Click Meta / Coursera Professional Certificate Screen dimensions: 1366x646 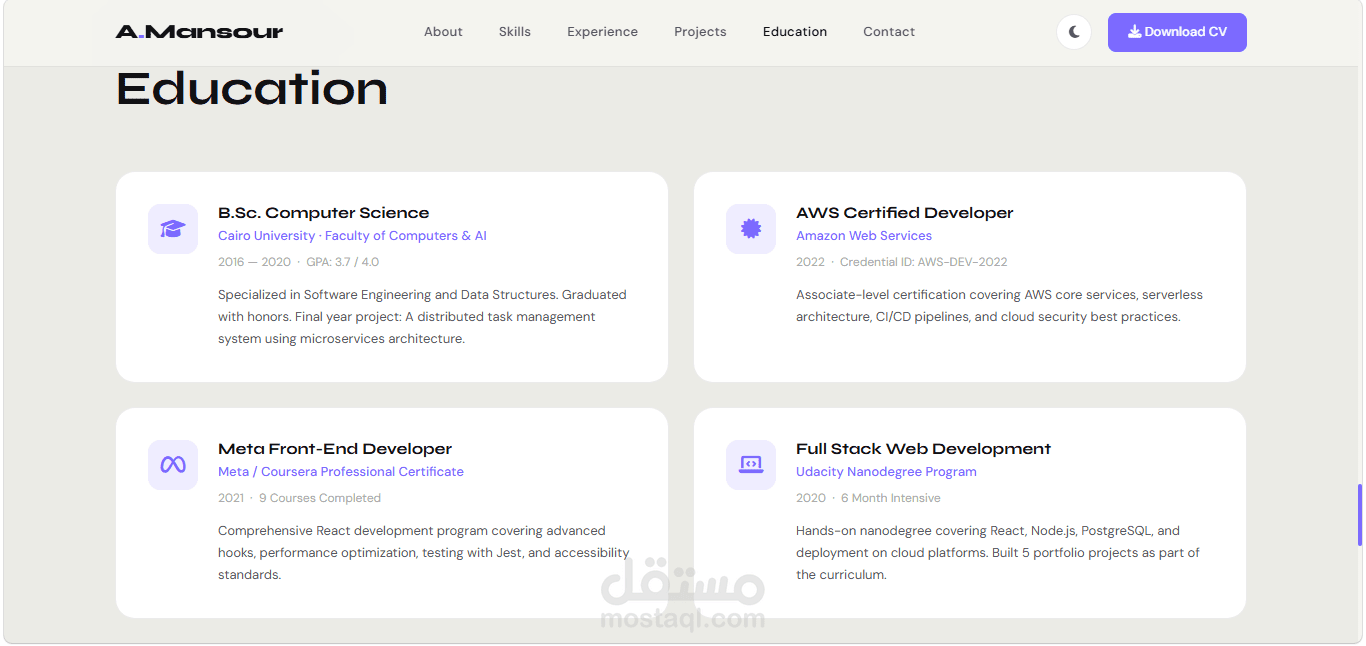(341, 472)
